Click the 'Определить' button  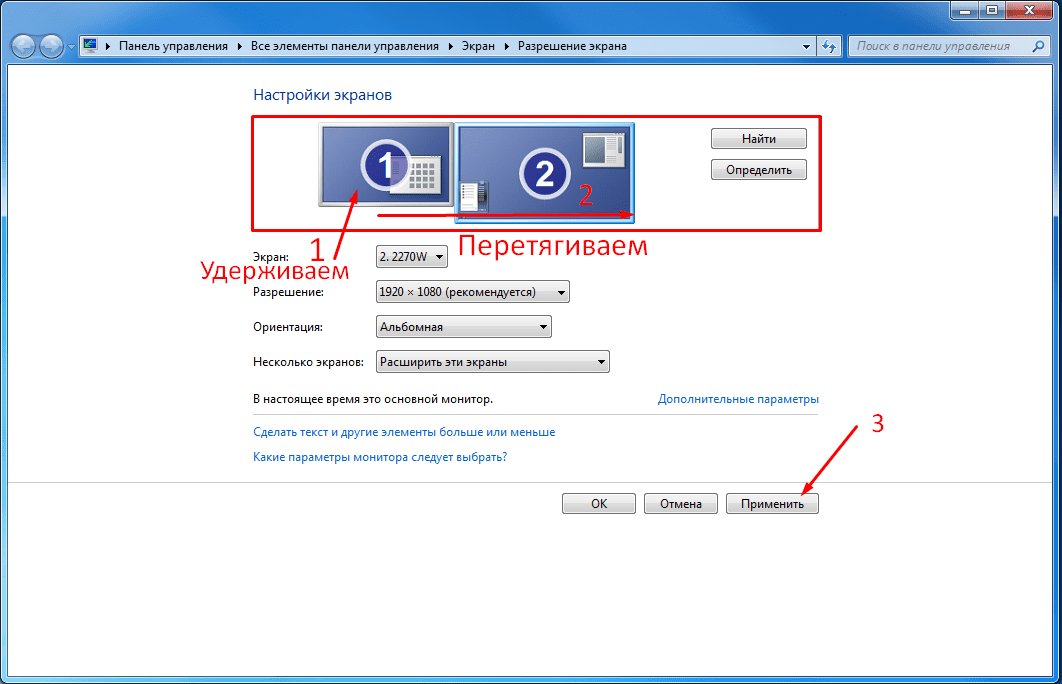[759, 170]
